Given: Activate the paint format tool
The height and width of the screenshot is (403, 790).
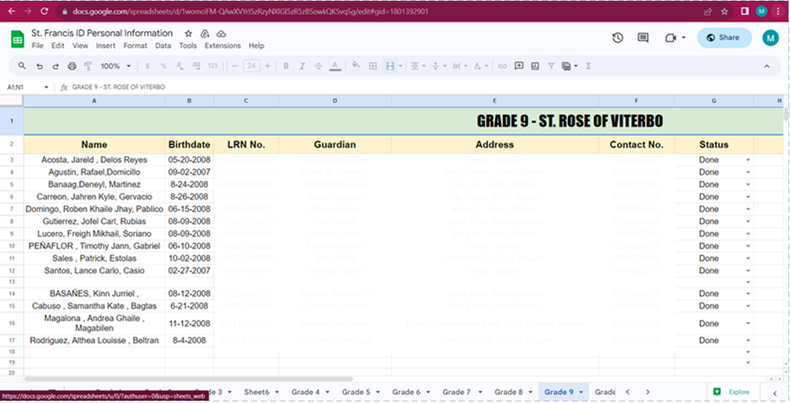Looking at the screenshot, I should pyautogui.click(x=88, y=66).
